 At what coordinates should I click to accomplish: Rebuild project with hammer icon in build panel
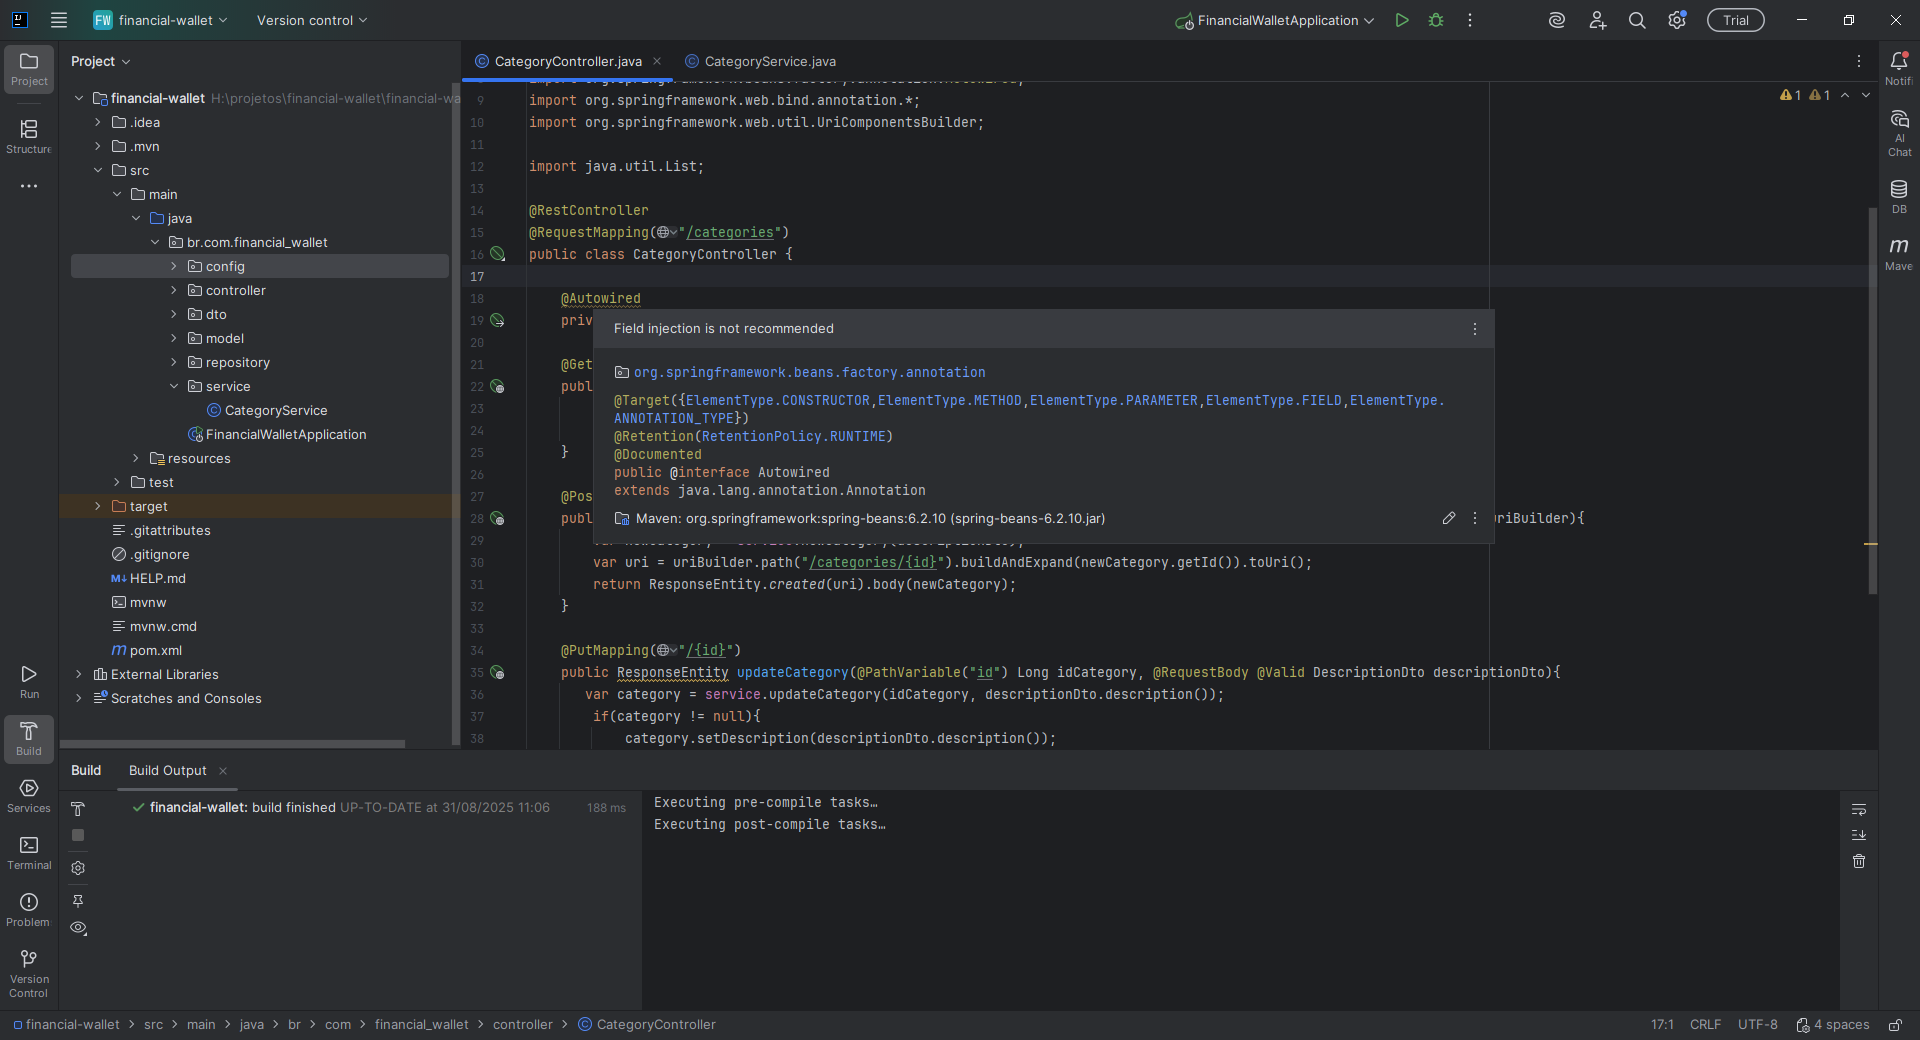[78, 809]
